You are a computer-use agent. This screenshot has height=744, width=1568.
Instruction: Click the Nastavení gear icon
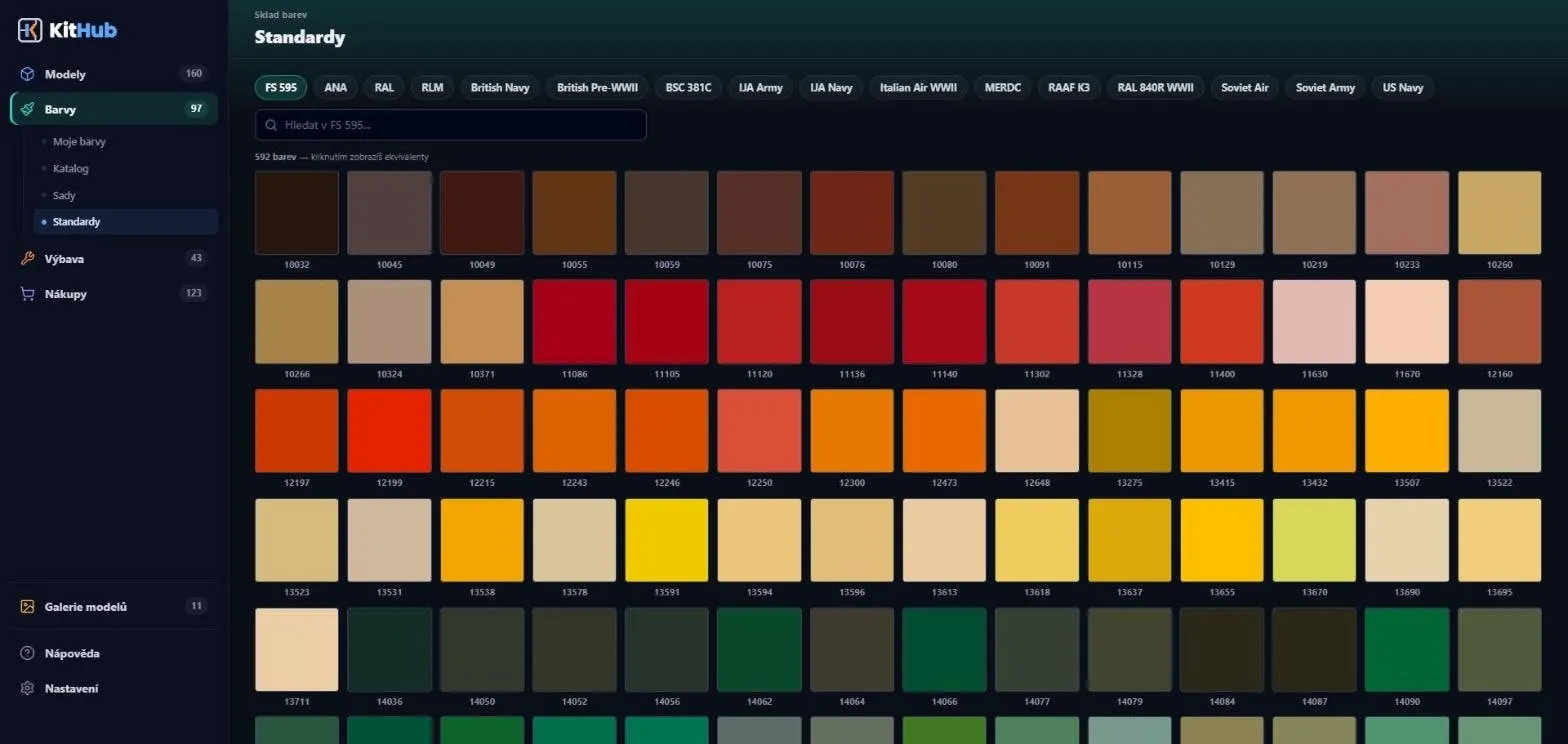click(x=27, y=689)
